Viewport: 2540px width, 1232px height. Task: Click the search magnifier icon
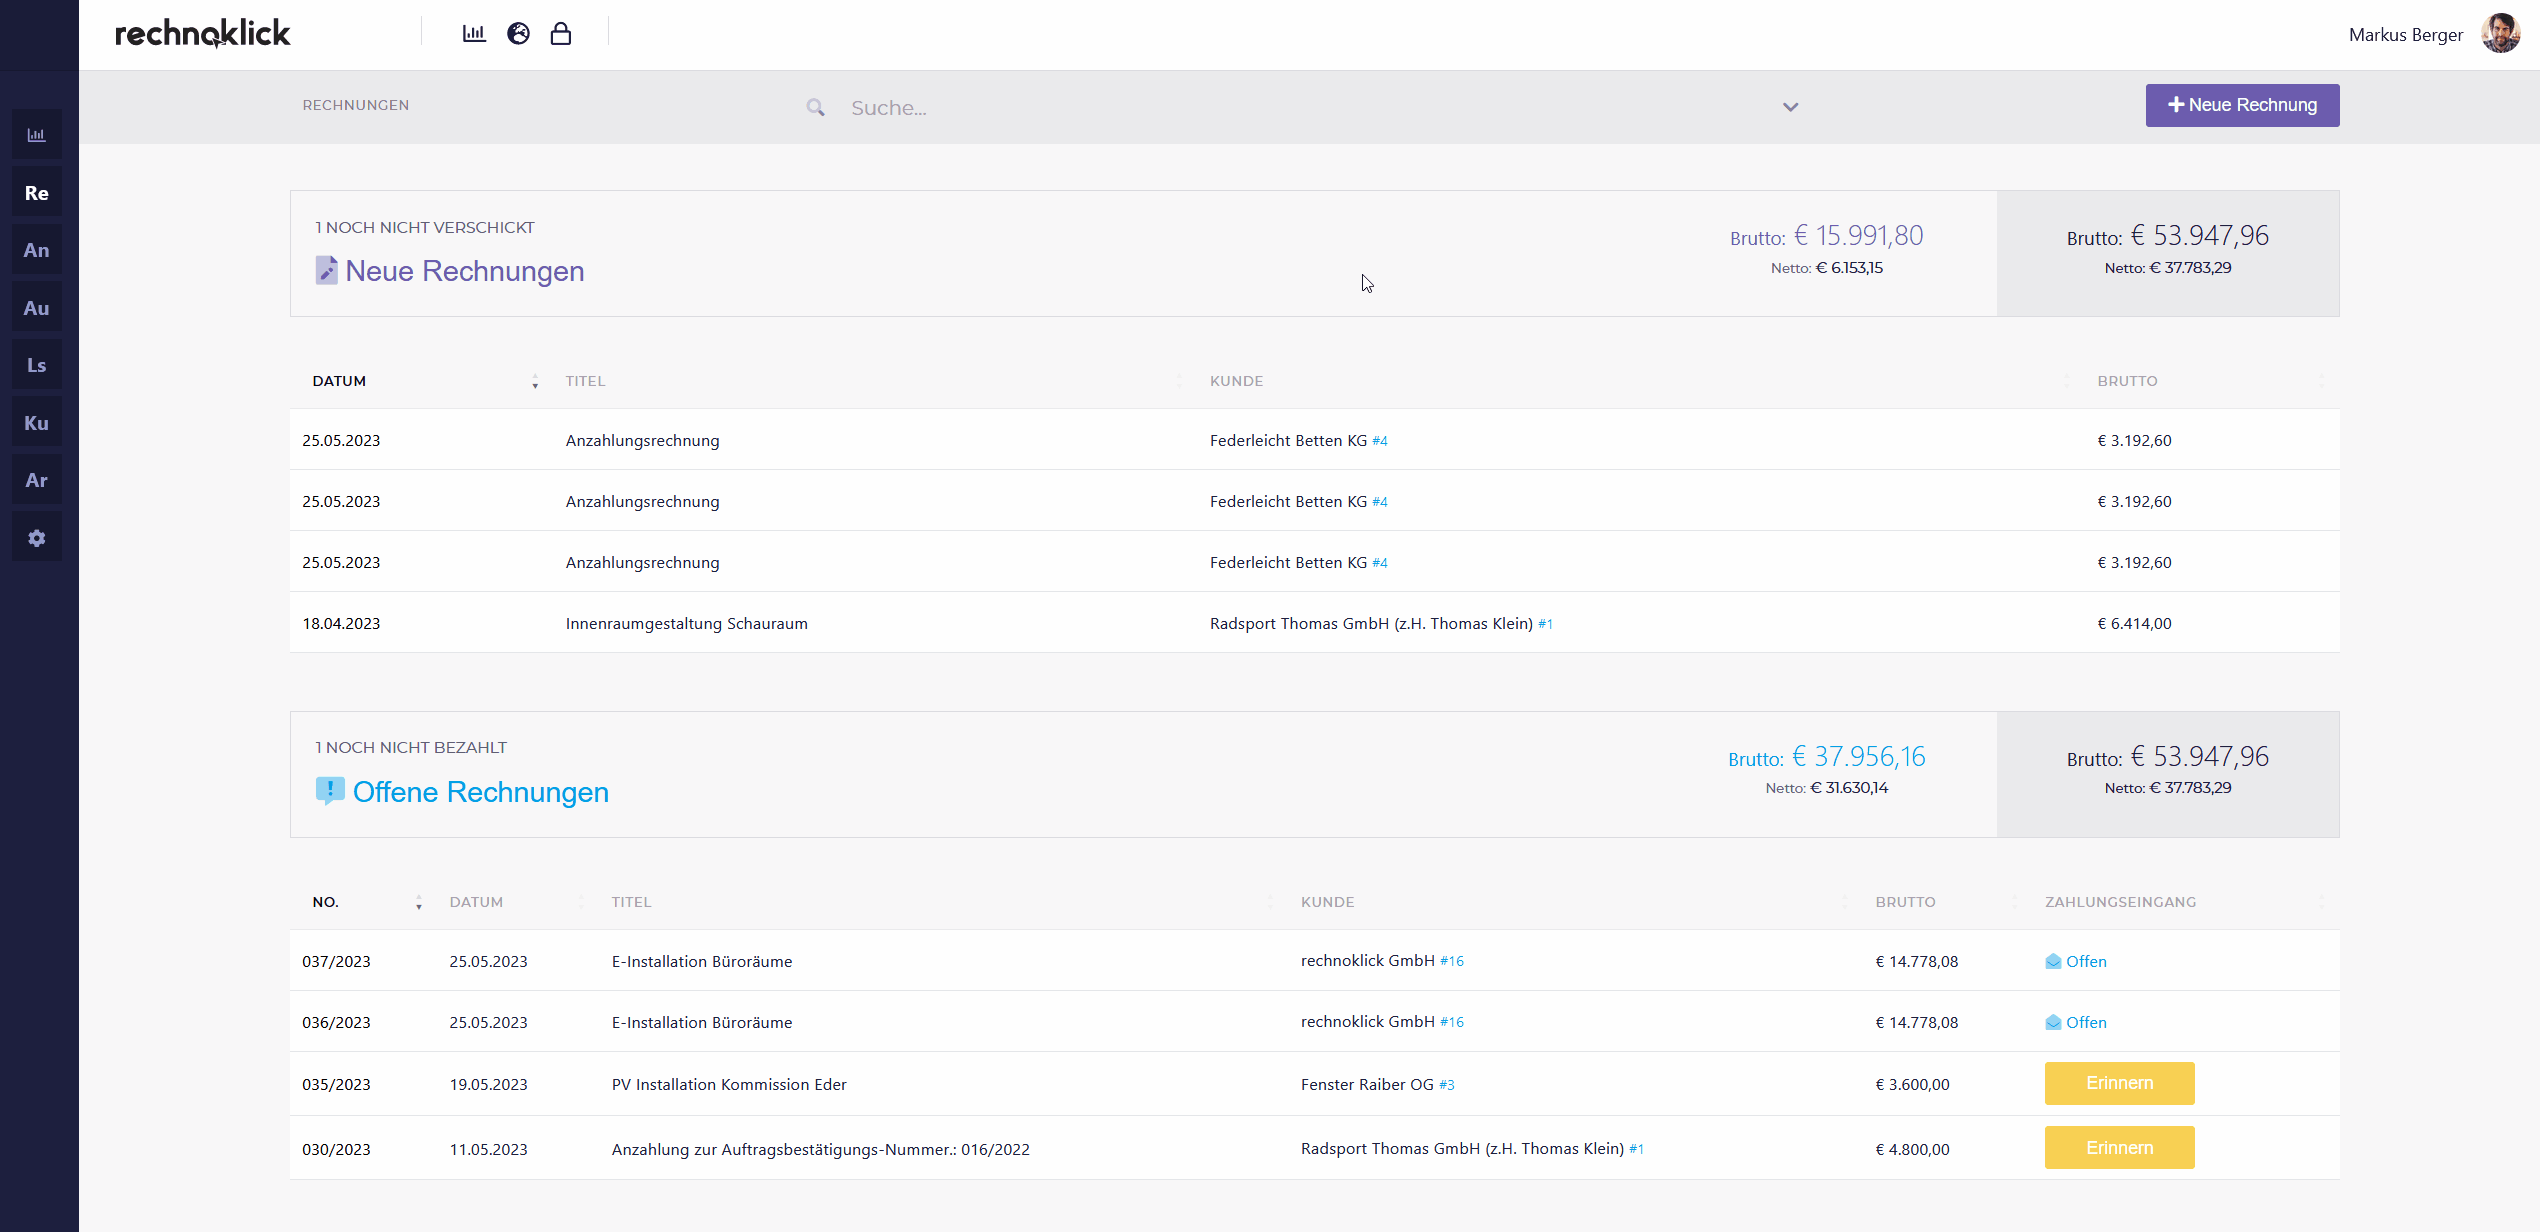[x=816, y=107]
